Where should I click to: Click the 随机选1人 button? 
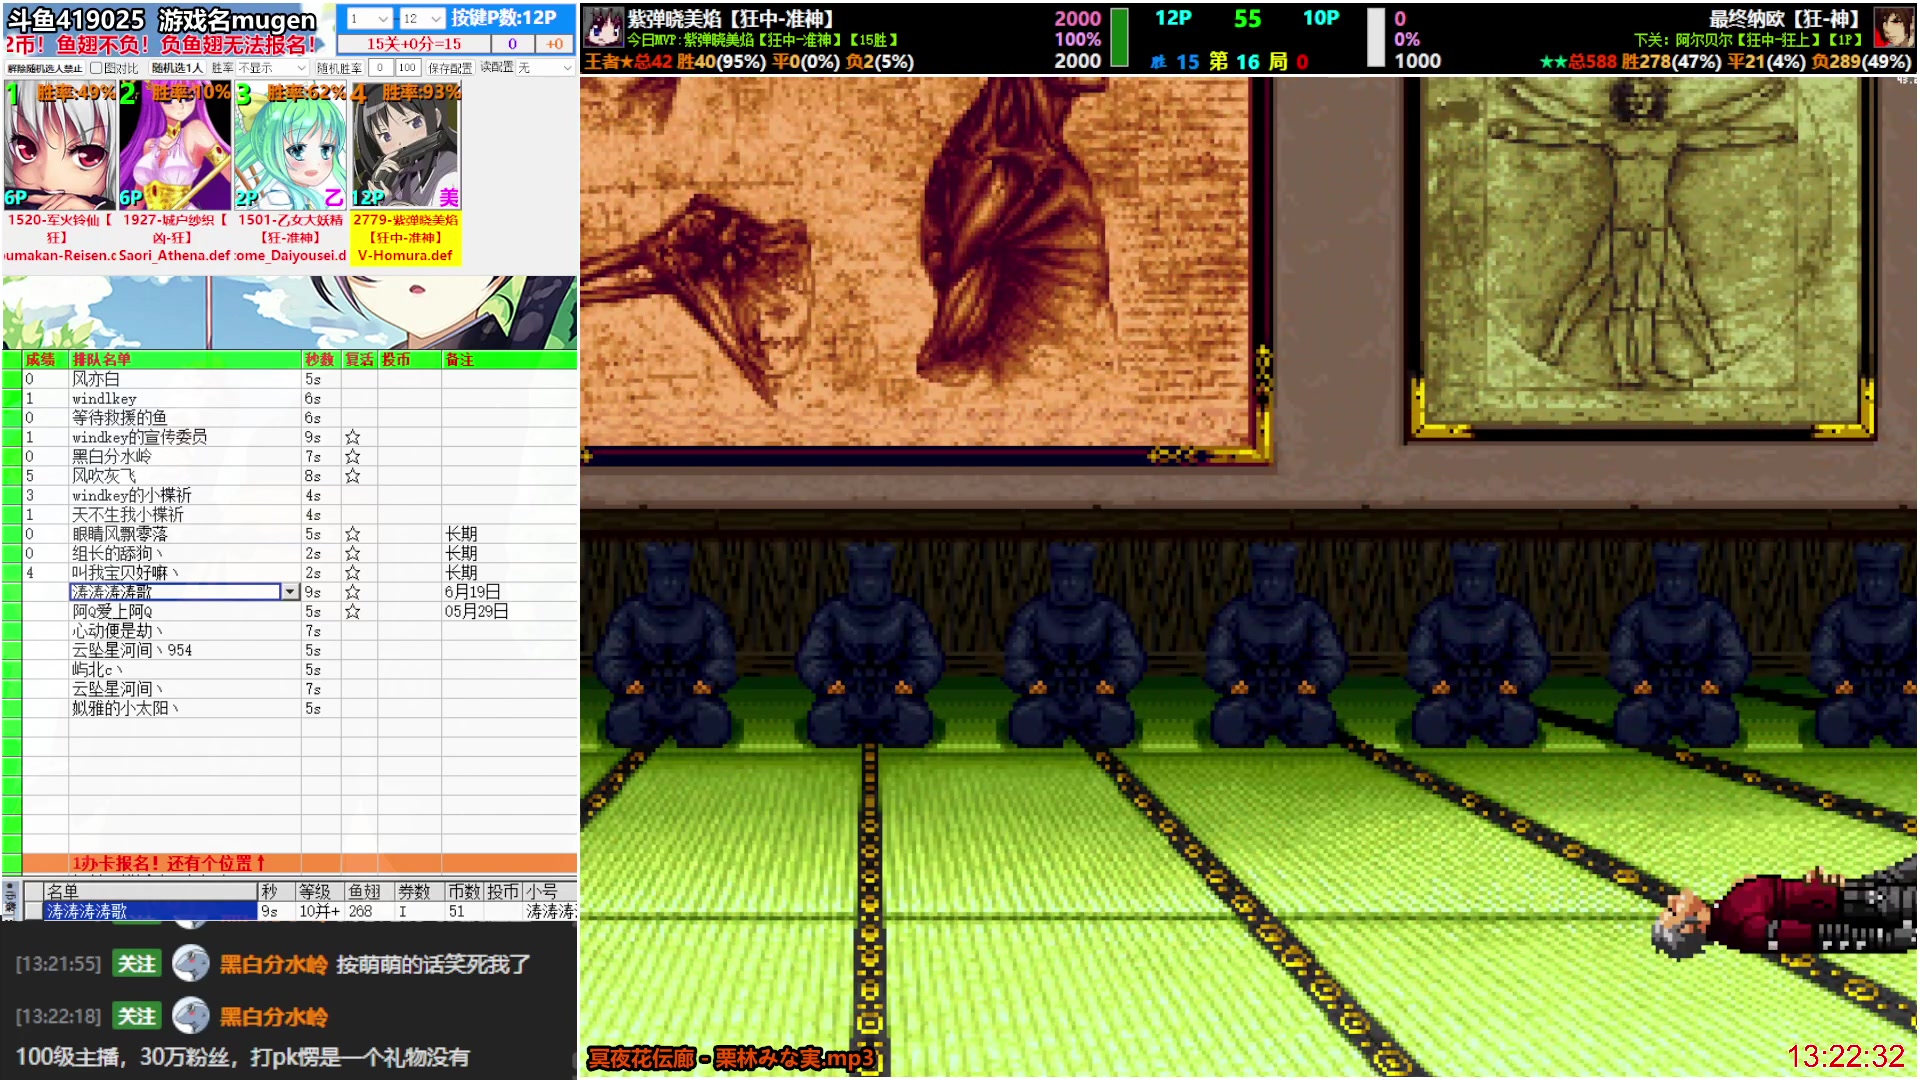(x=177, y=68)
